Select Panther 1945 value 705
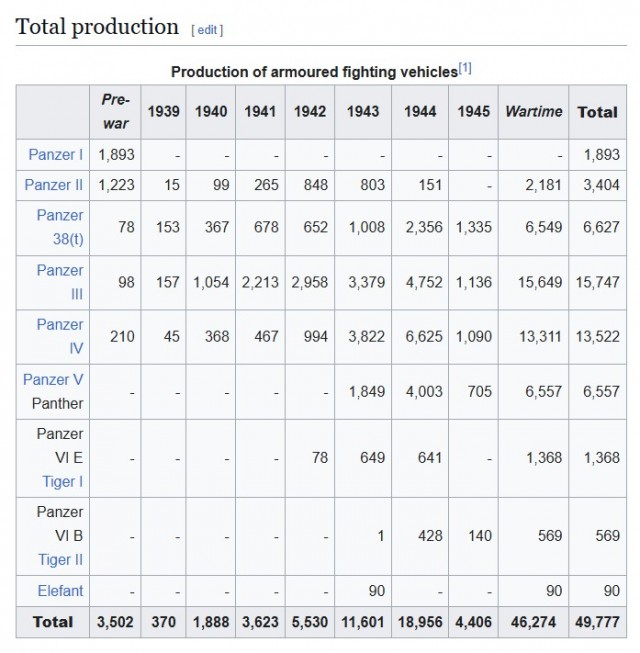Screen dimensions: 640x653 (479, 392)
